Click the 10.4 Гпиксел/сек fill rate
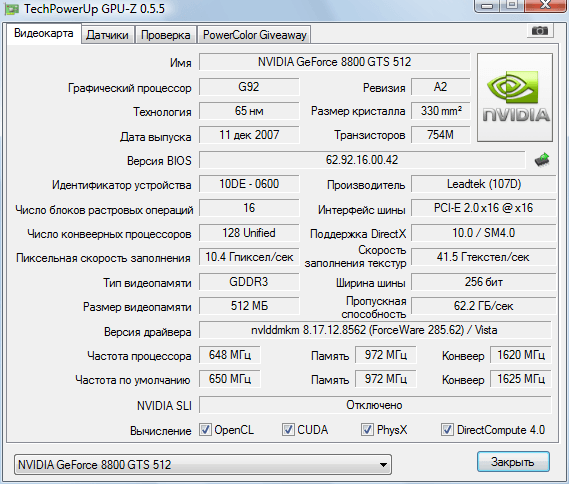This screenshot has width=569, height=484. pos(249,257)
